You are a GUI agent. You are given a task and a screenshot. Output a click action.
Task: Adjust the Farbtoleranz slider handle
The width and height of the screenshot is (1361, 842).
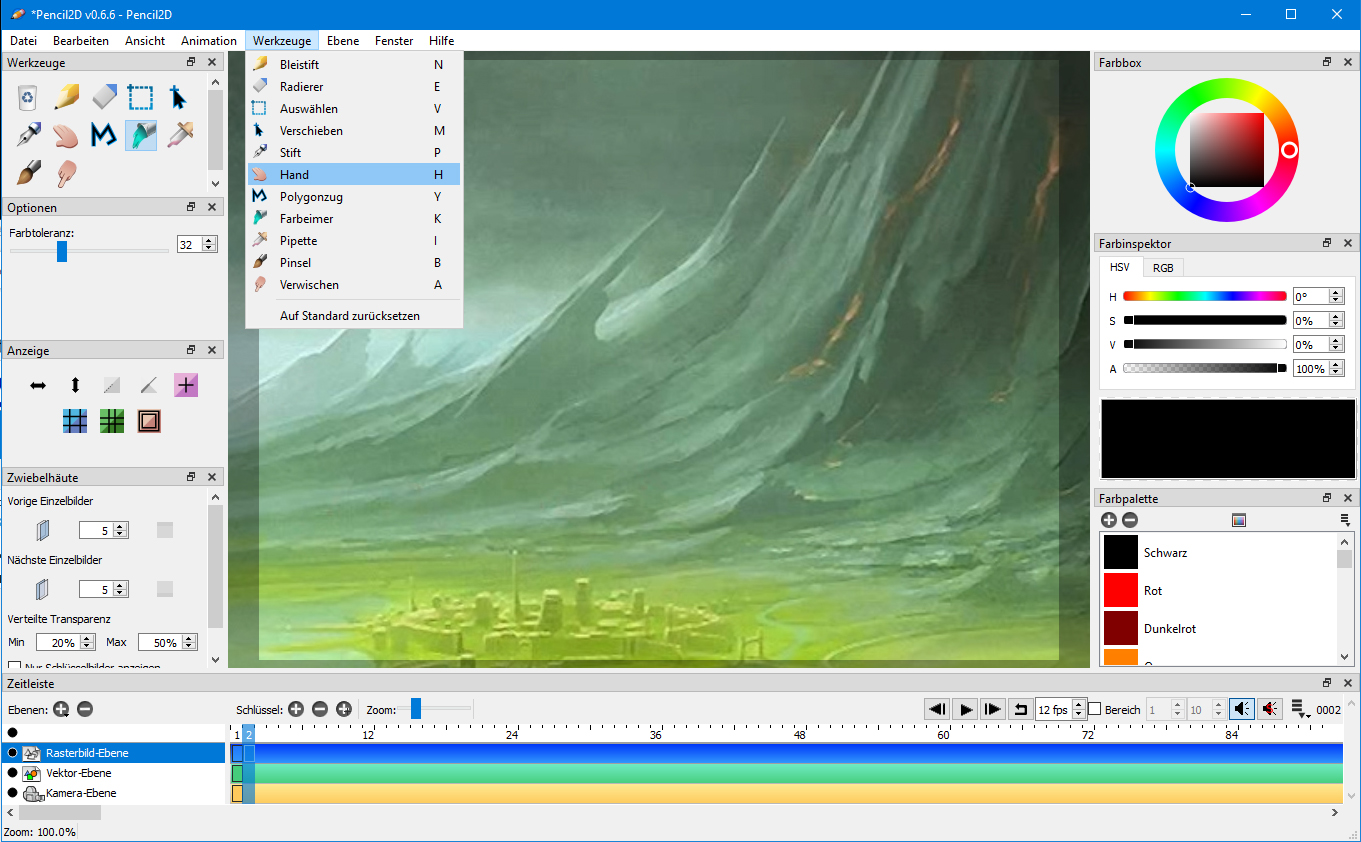[62, 251]
